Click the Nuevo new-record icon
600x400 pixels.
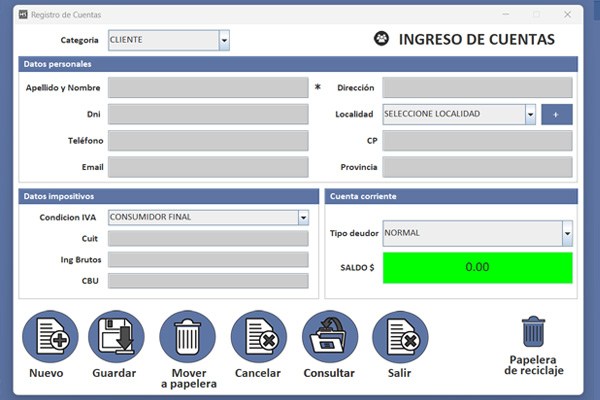(x=46, y=338)
